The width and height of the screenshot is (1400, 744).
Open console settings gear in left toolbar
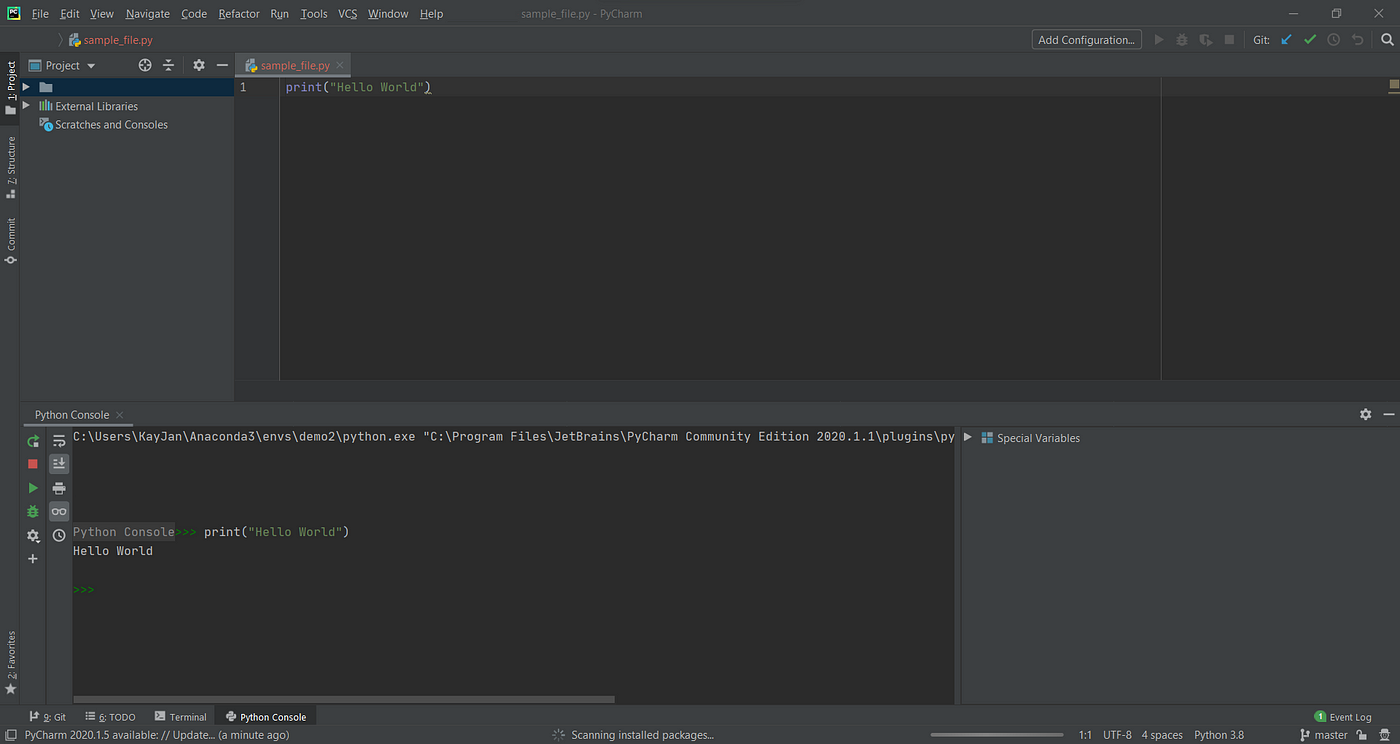pos(33,536)
